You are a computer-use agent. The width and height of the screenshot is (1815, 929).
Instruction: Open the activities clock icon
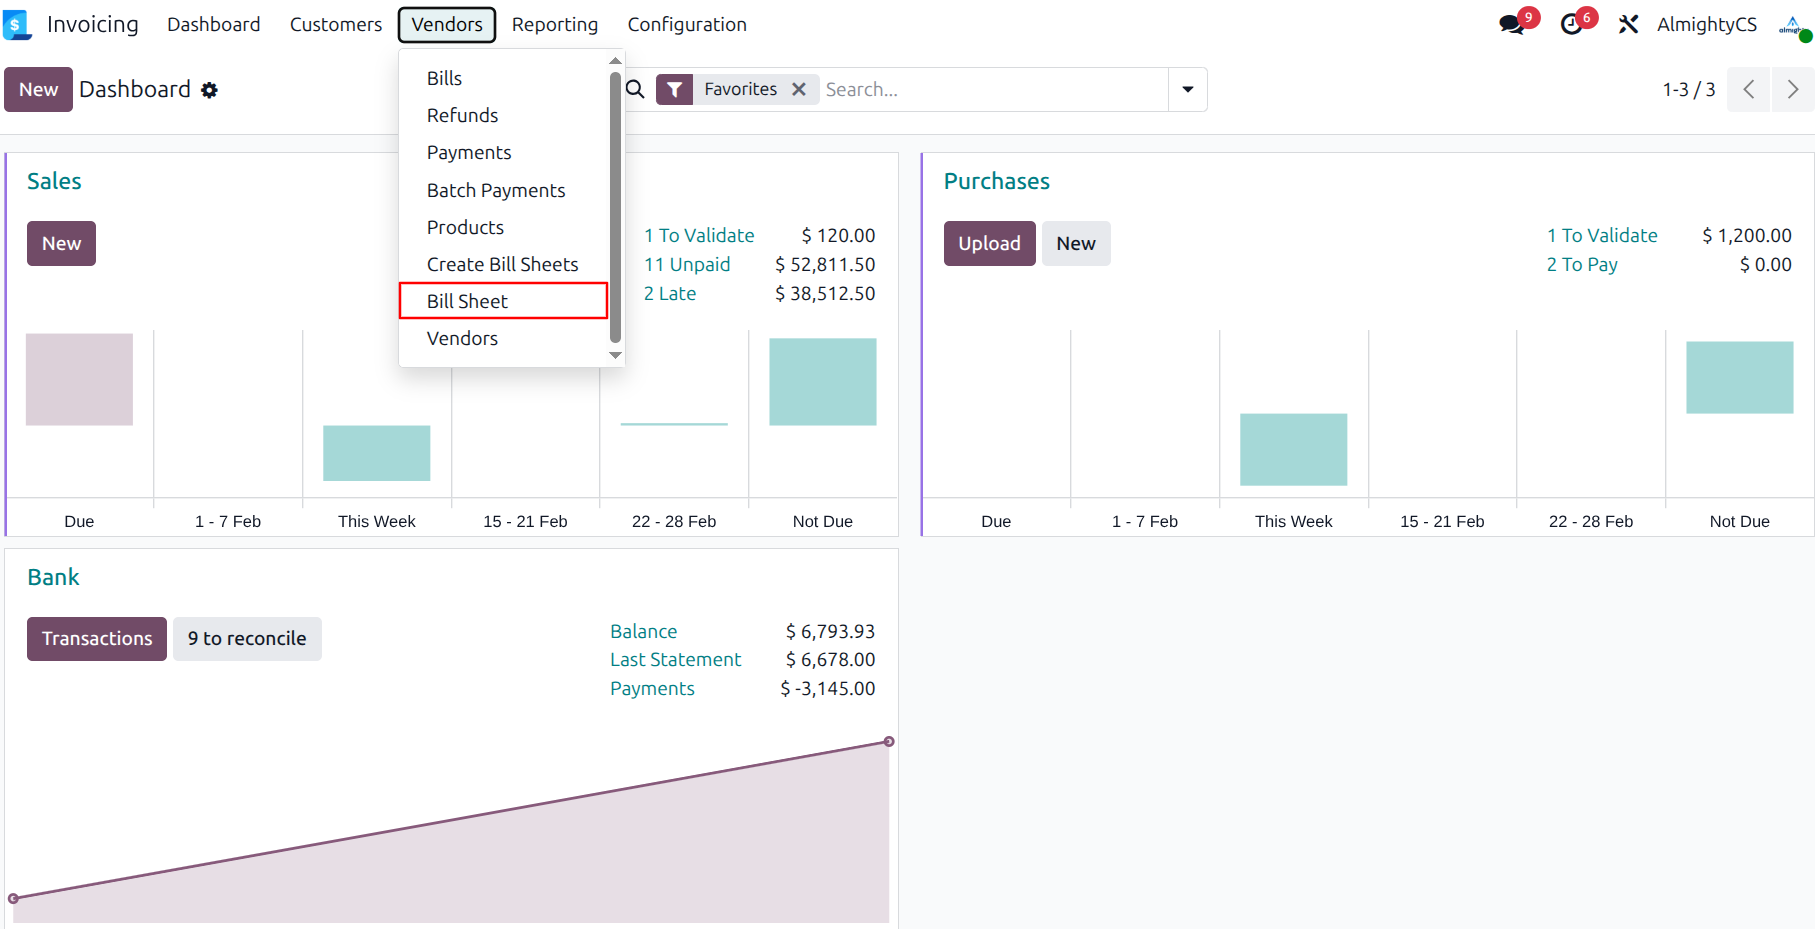click(1571, 25)
